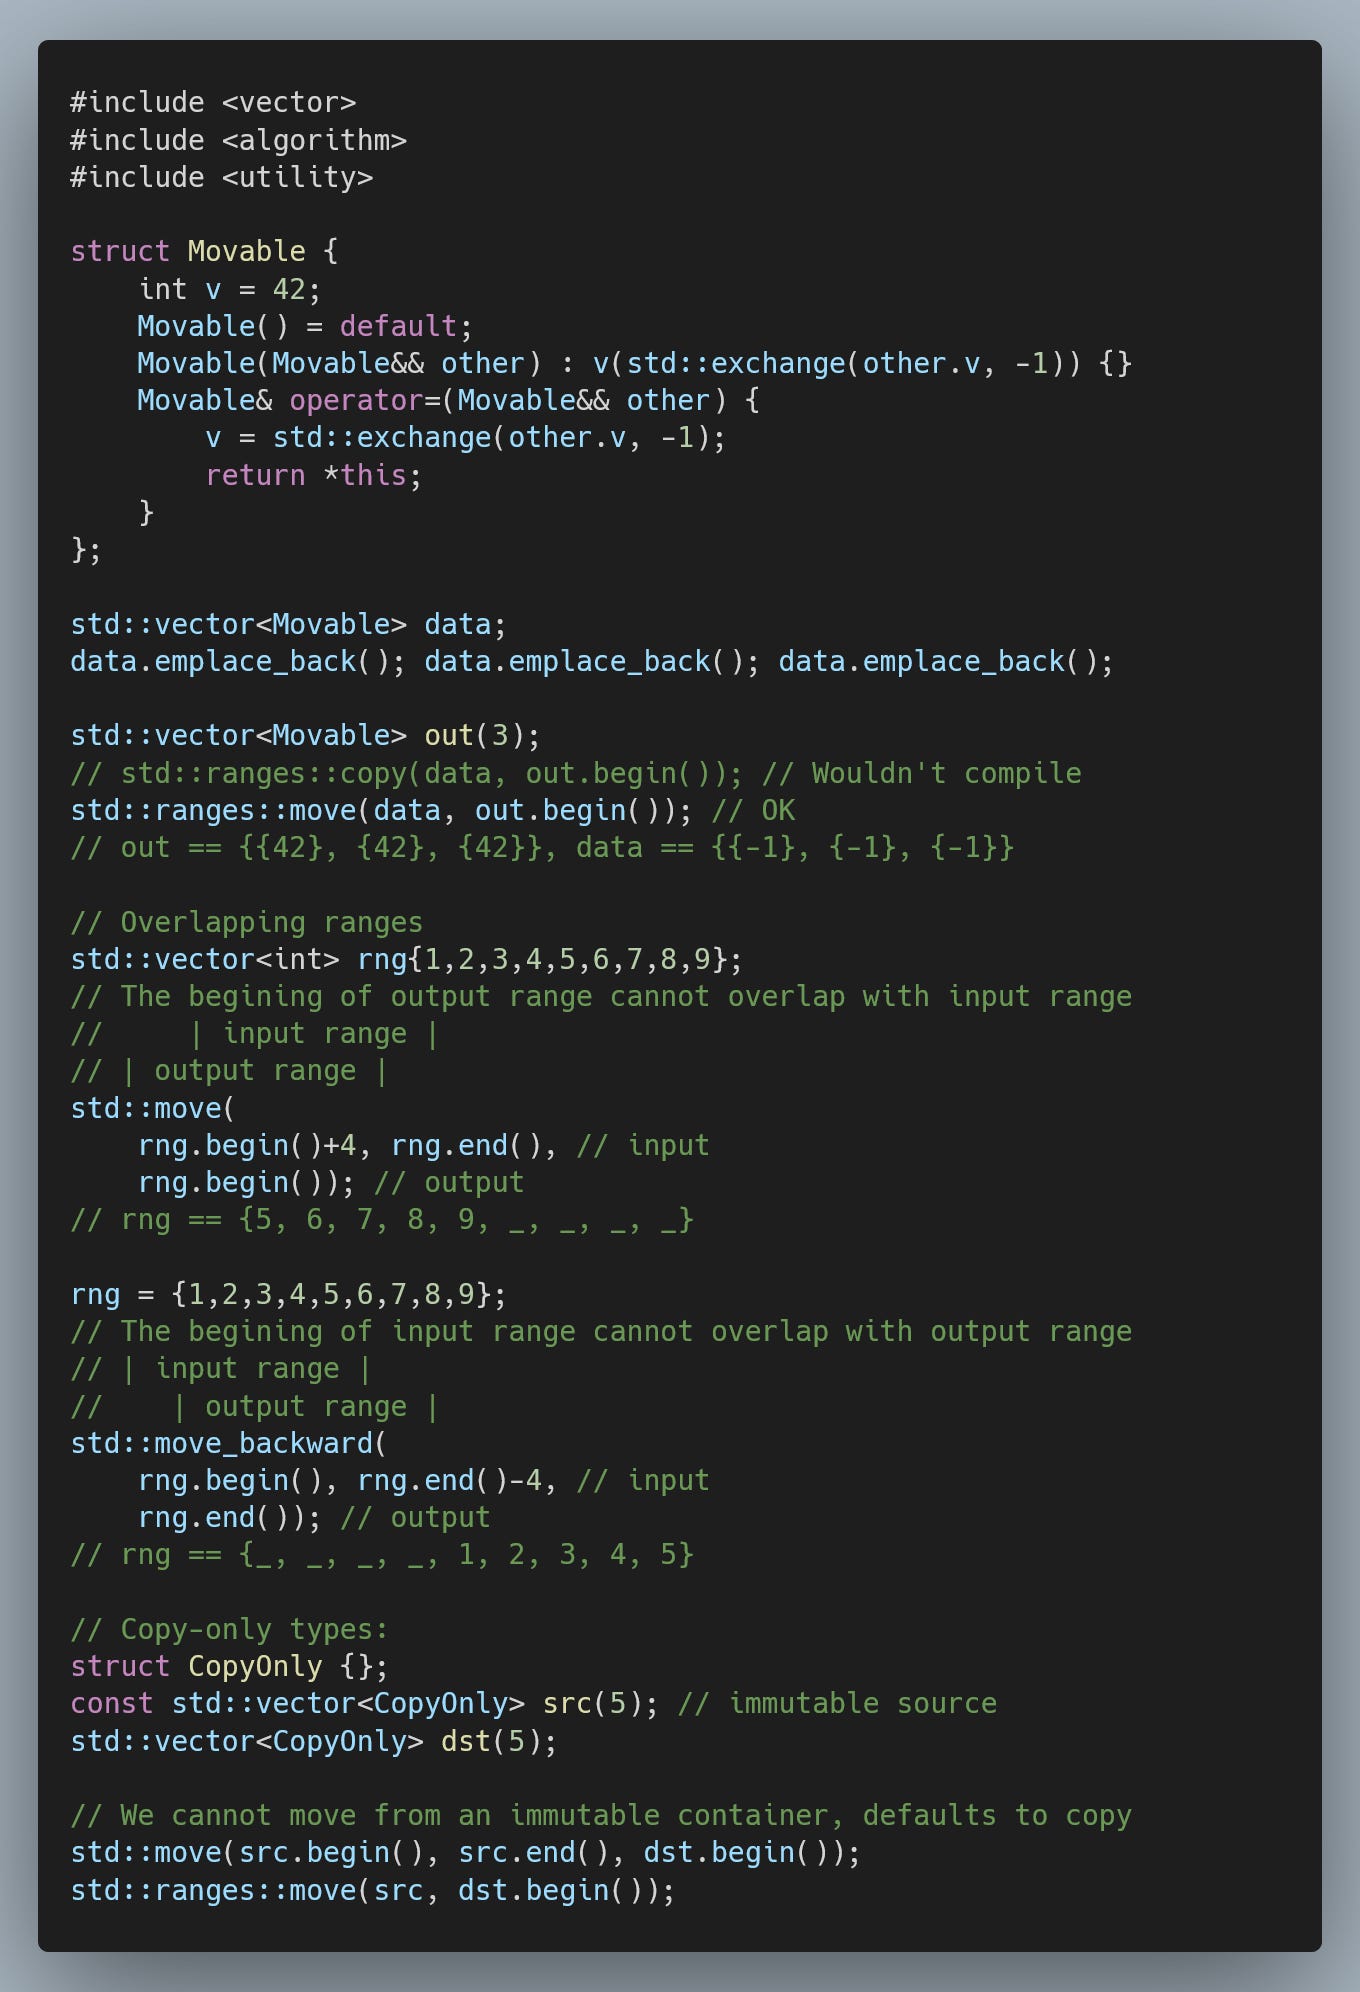The image size is (1360, 1992).
Task: Click the 'const std::vector<CopyOnly> src(5);' line
Action: (533, 1704)
